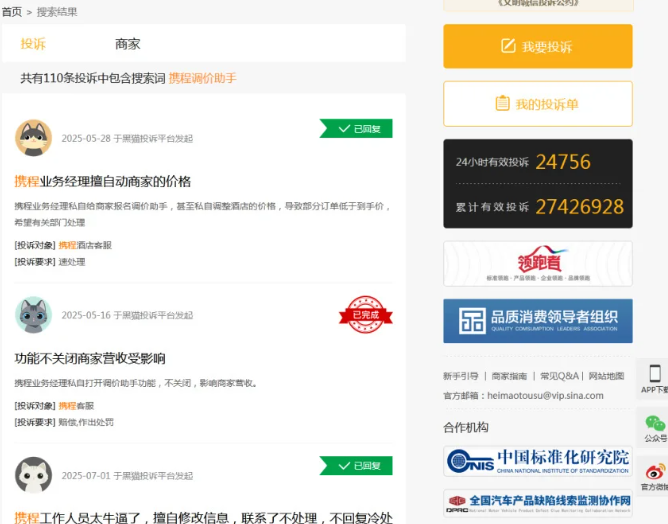Open the 品质消费领导者组织 banner

(538, 321)
